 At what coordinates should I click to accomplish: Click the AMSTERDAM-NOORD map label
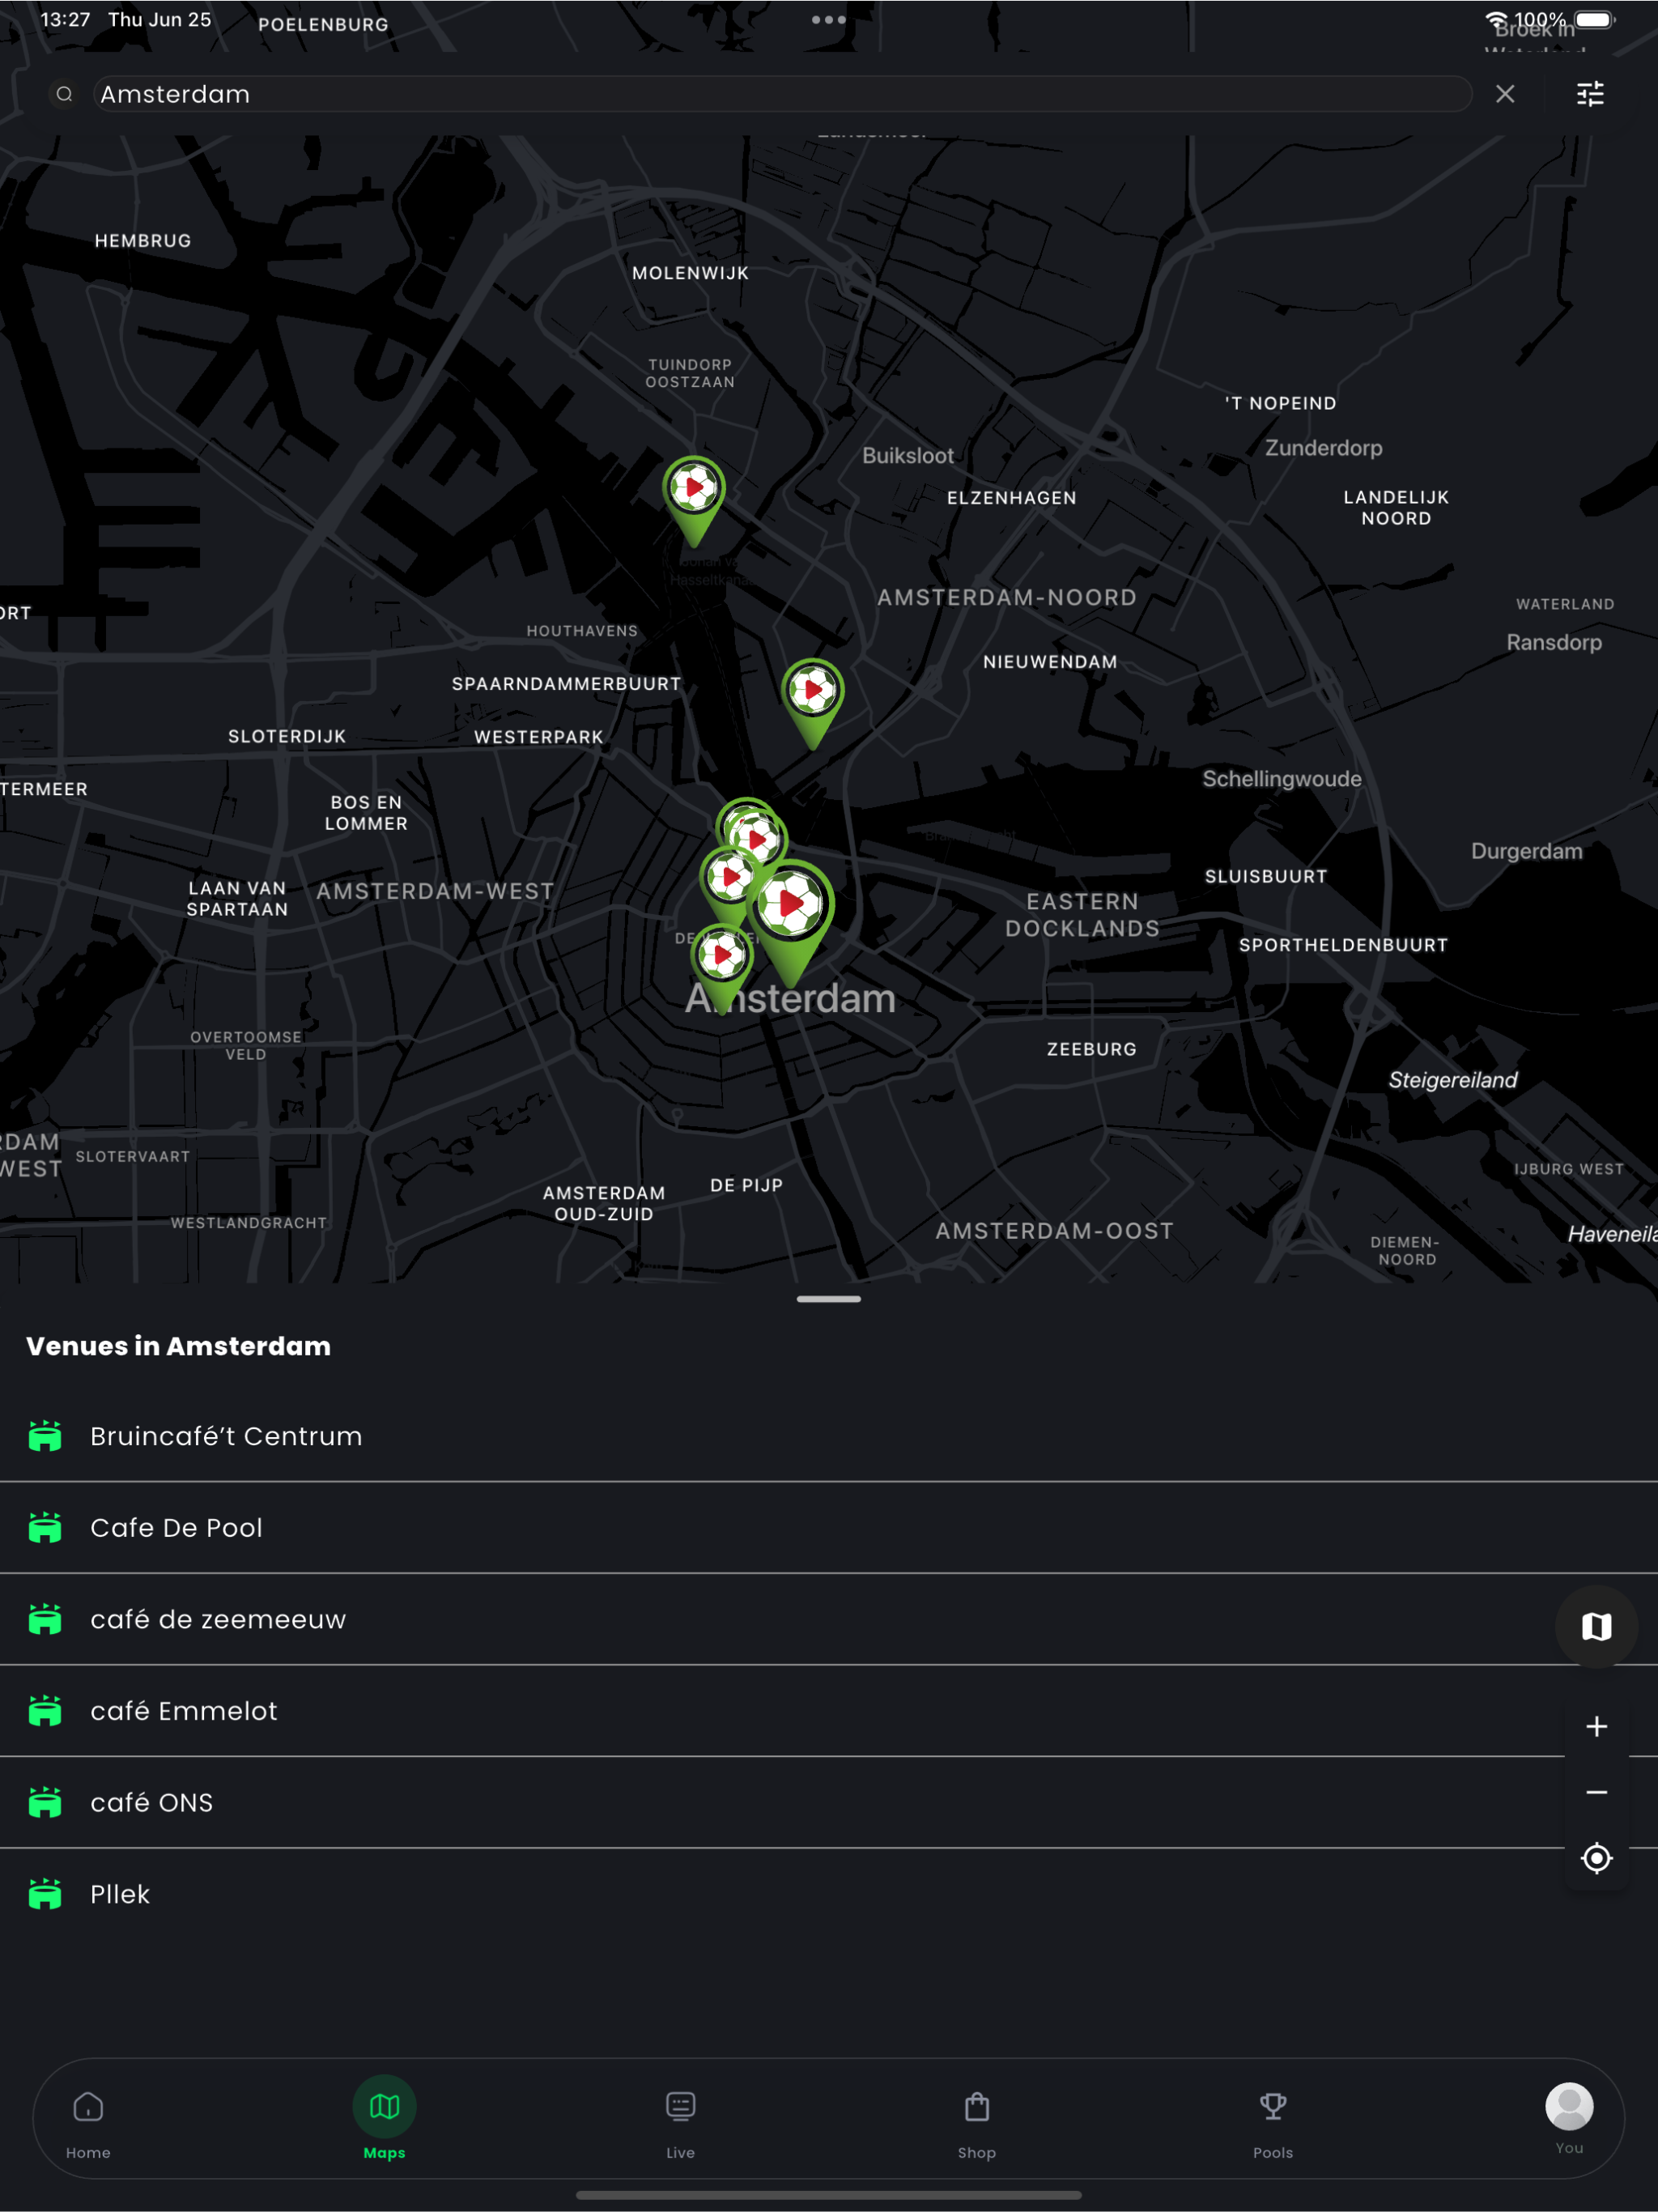click(1007, 598)
